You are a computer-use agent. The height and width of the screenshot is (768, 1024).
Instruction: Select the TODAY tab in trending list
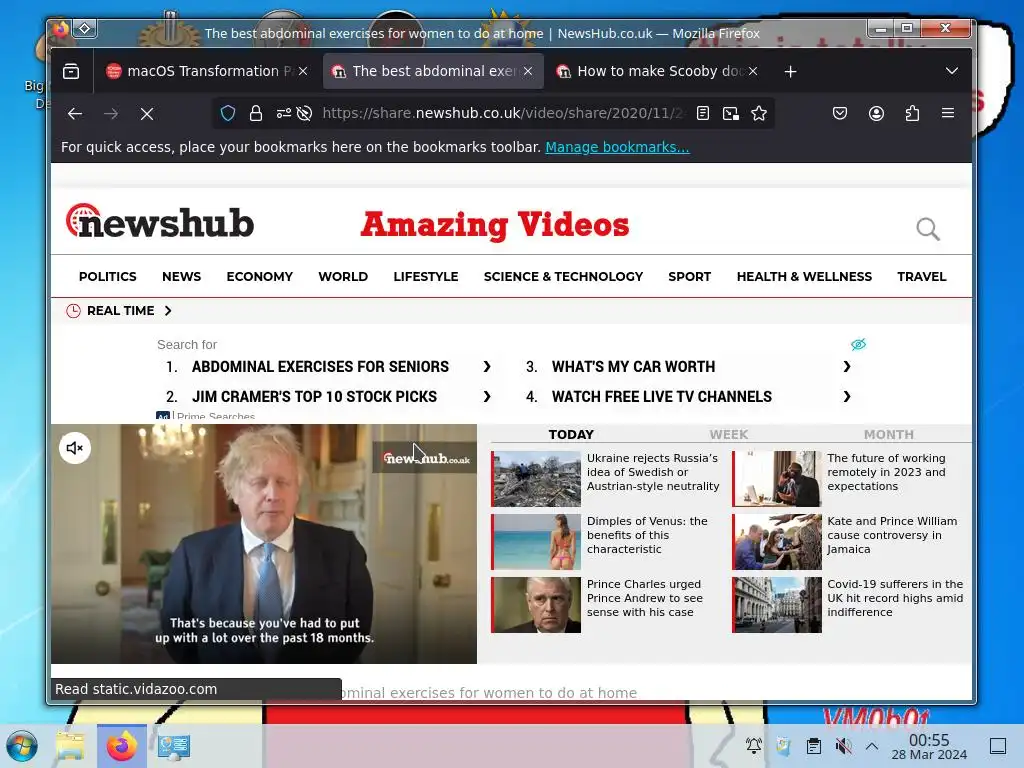[x=571, y=434]
